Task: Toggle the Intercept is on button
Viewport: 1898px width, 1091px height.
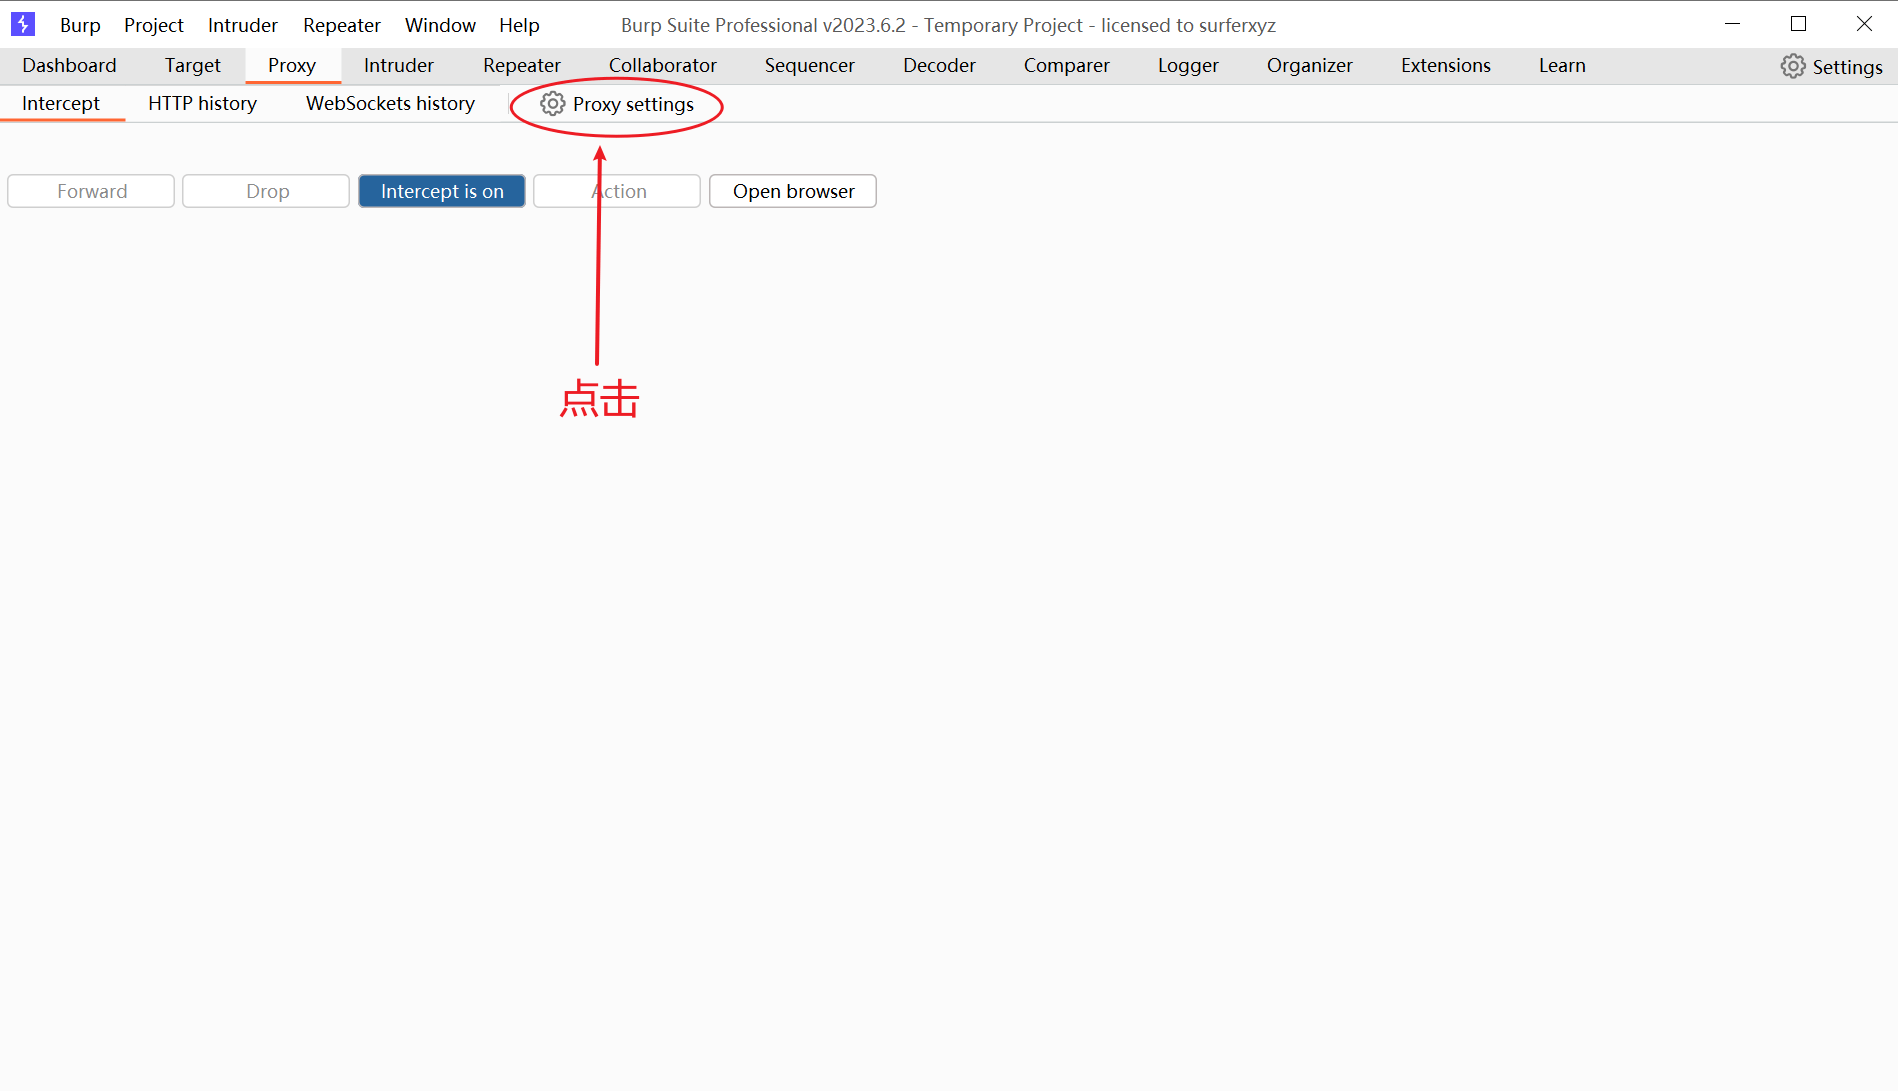Action: [441, 191]
